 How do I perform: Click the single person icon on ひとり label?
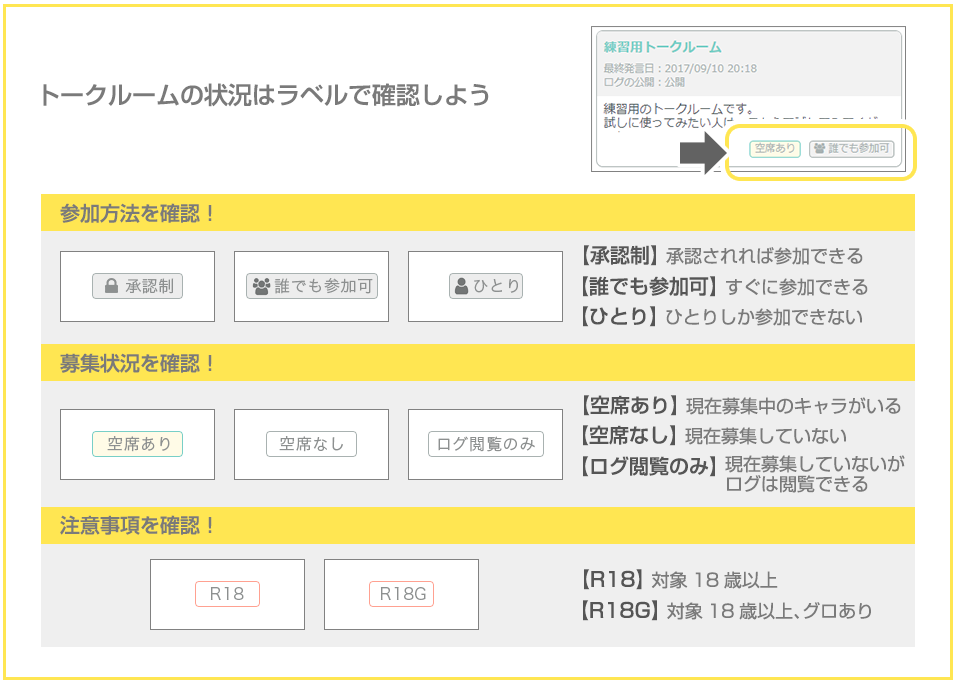pyautogui.click(x=461, y=286)
